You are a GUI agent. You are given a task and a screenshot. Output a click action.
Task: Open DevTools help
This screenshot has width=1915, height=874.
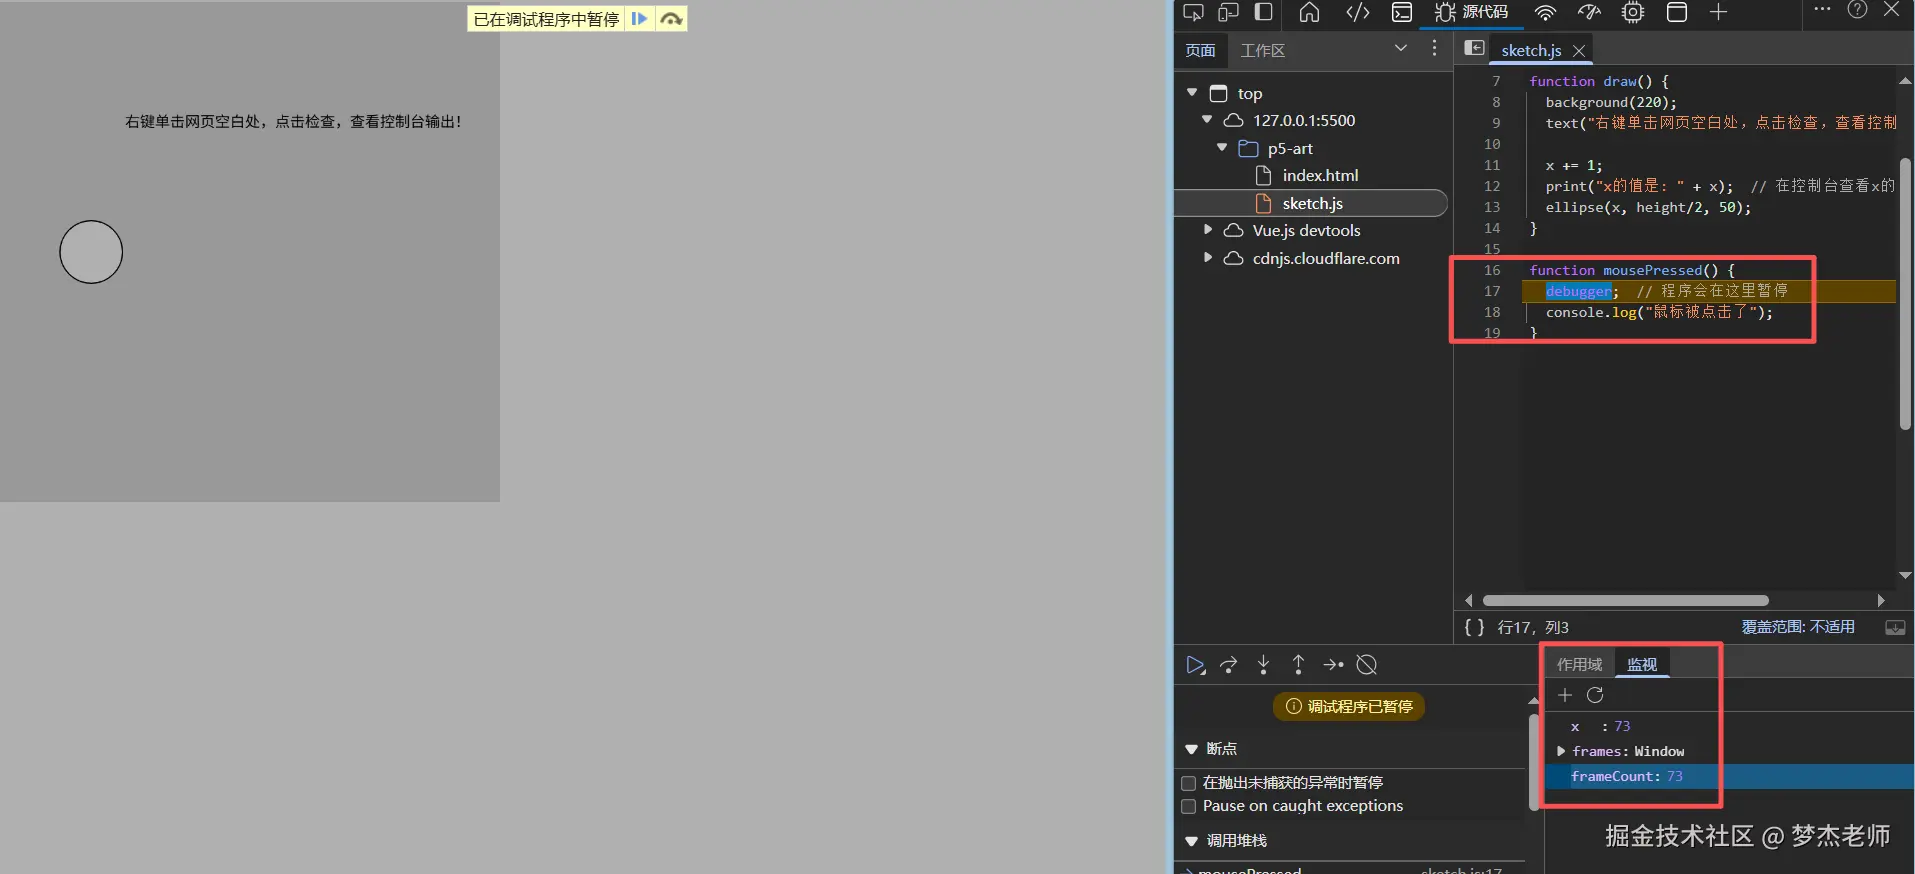1857,10
